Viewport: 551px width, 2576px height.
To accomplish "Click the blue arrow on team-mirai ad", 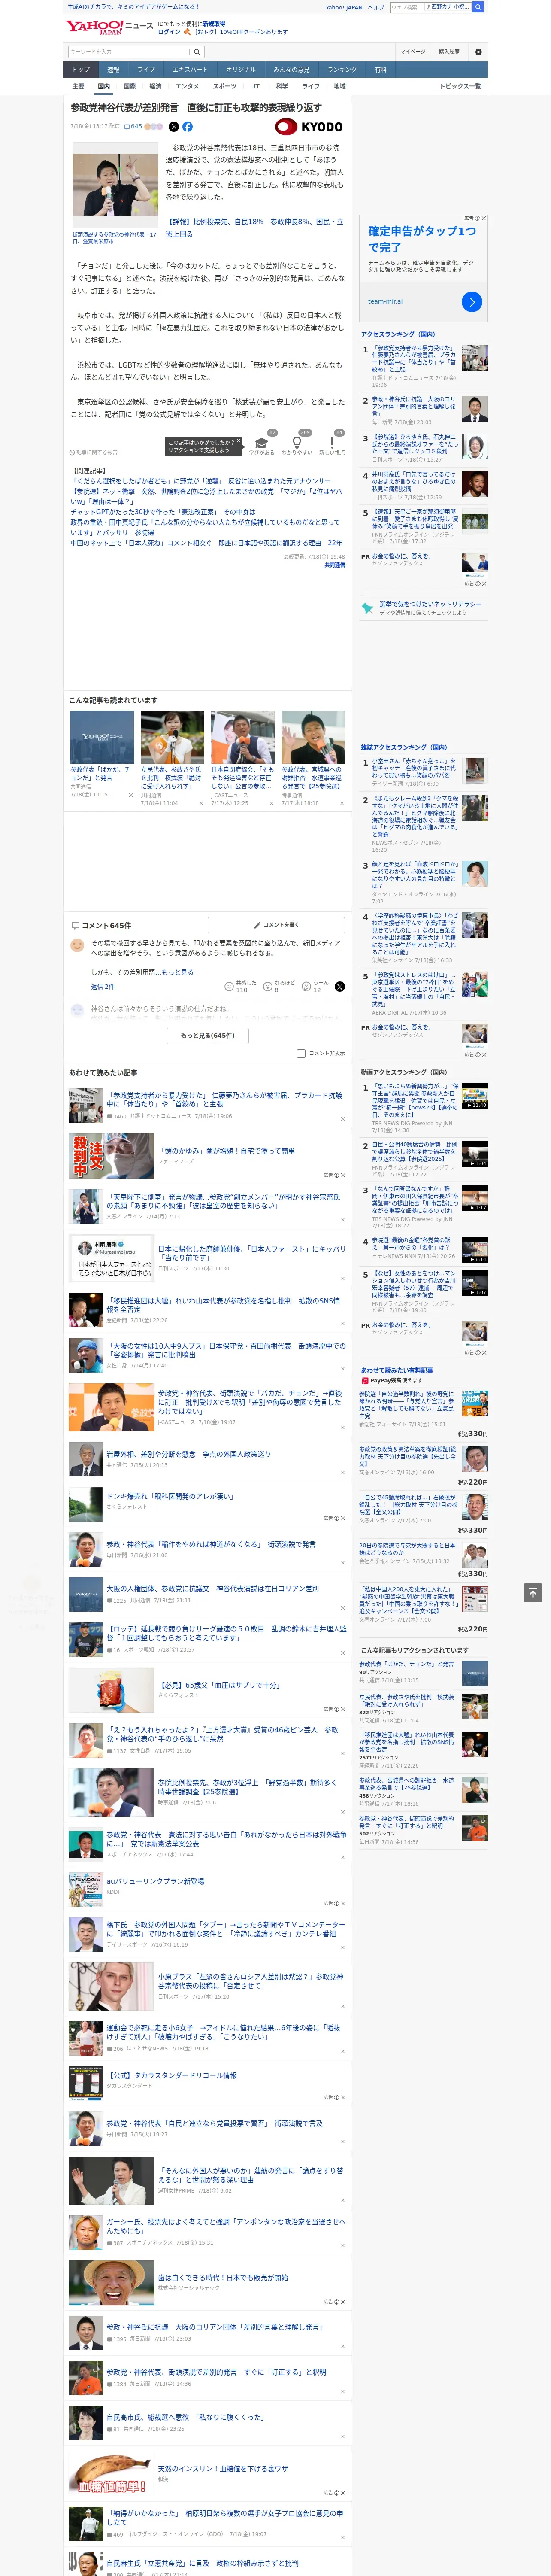I will point(472,301).
